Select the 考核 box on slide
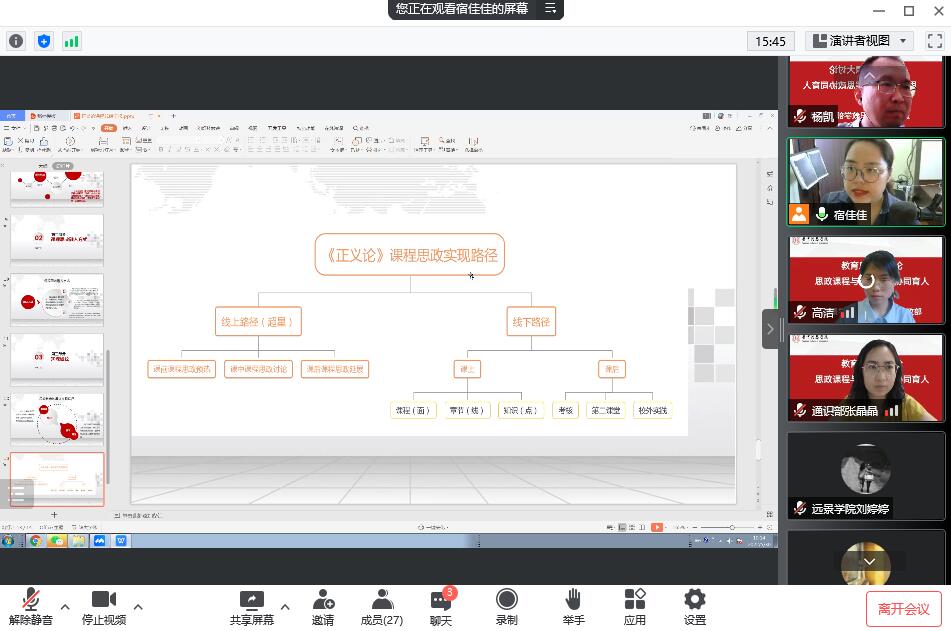This screenshot has height=631, width=951. click(x=565, y=410)
